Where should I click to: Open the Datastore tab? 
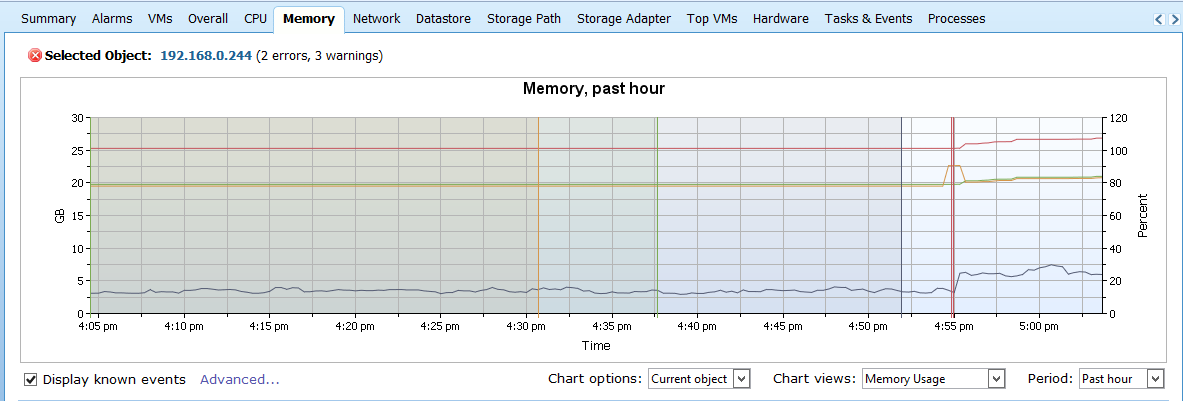coord(444,19)
